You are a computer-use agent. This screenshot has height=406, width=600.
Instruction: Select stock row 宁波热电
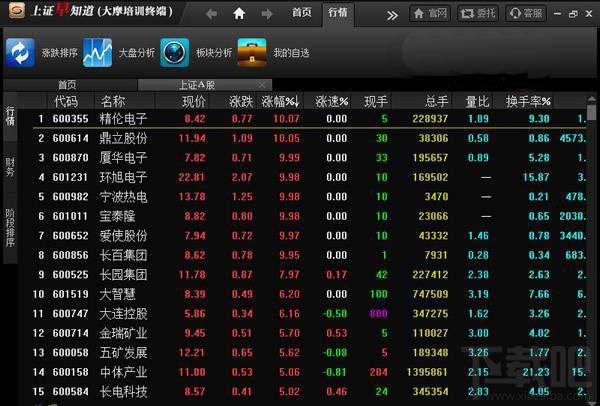(x=309, y=197)
